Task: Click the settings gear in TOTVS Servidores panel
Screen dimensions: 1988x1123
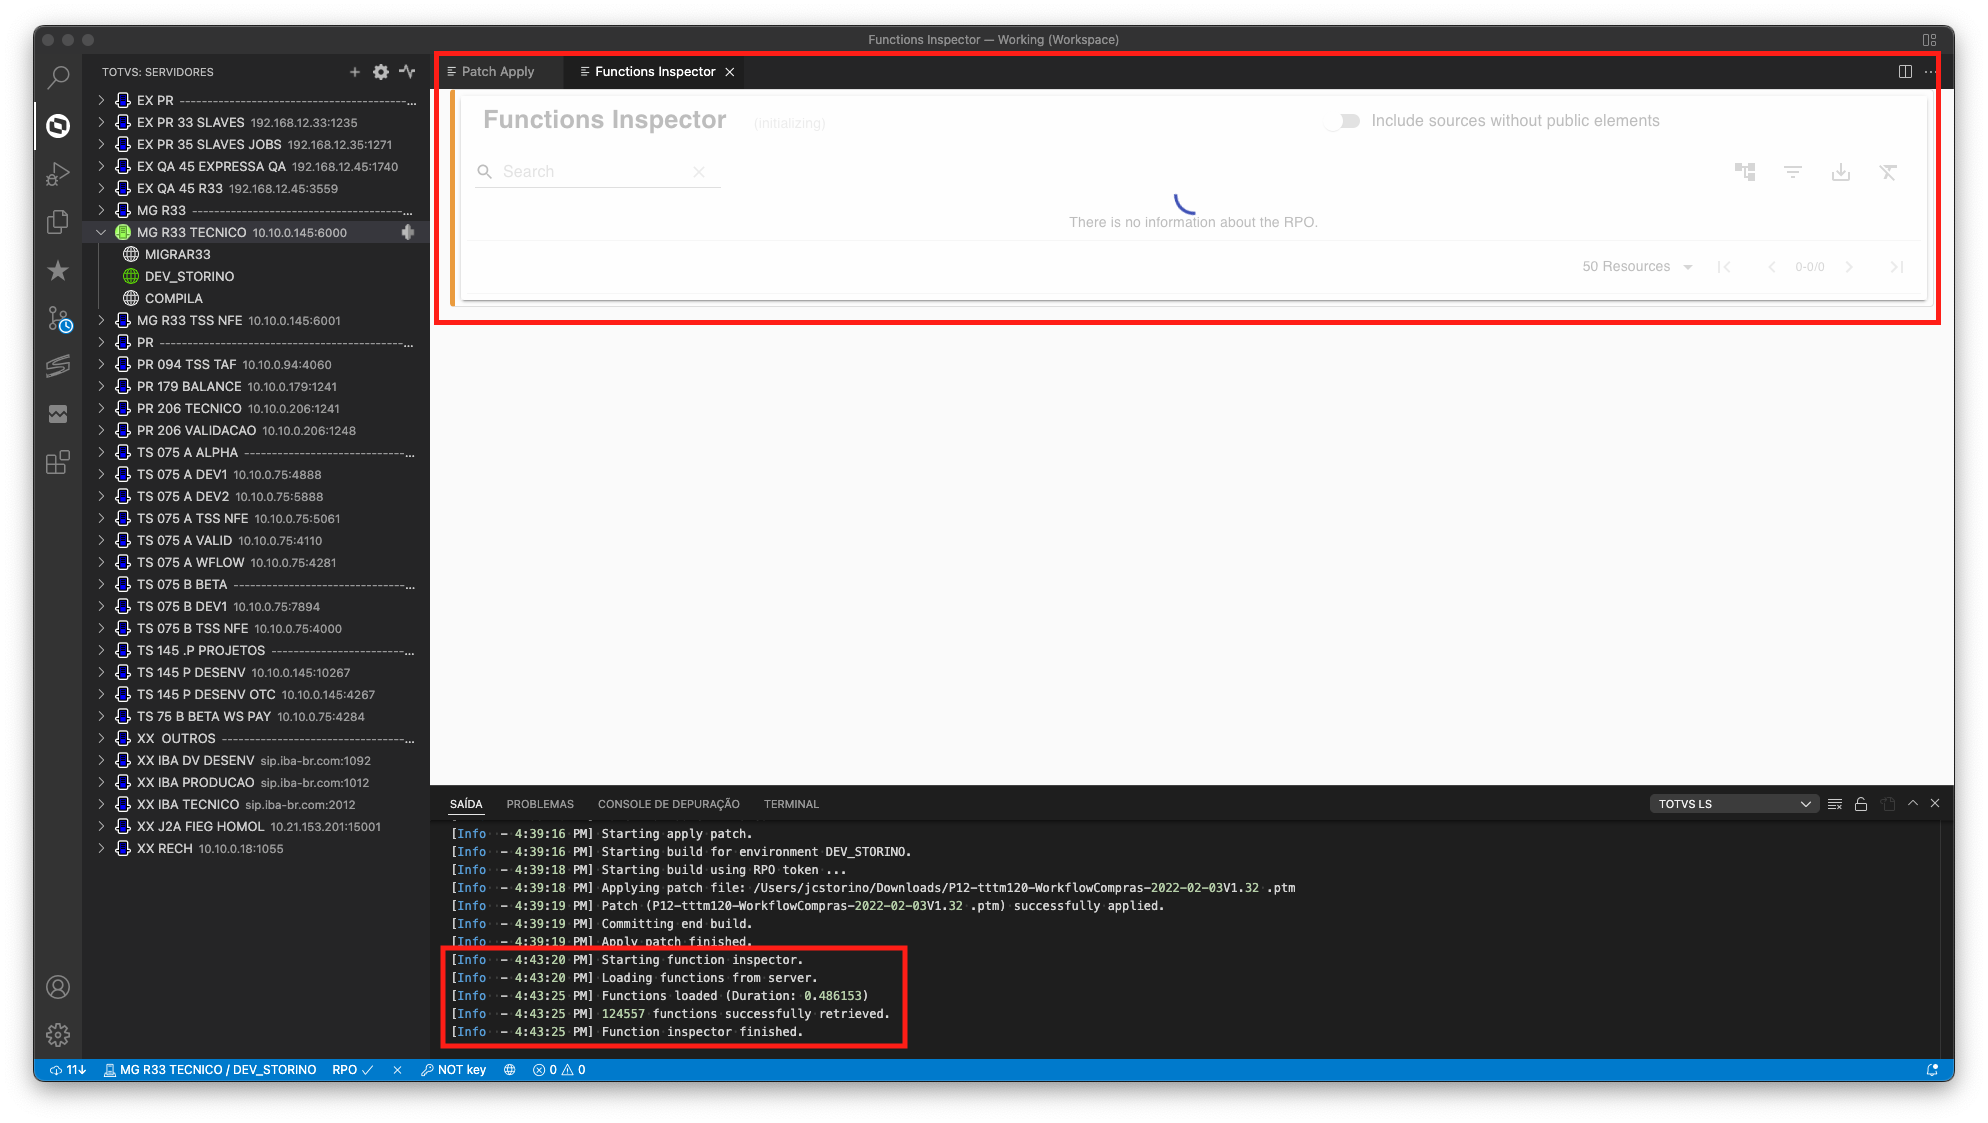Action: (381, 71)
